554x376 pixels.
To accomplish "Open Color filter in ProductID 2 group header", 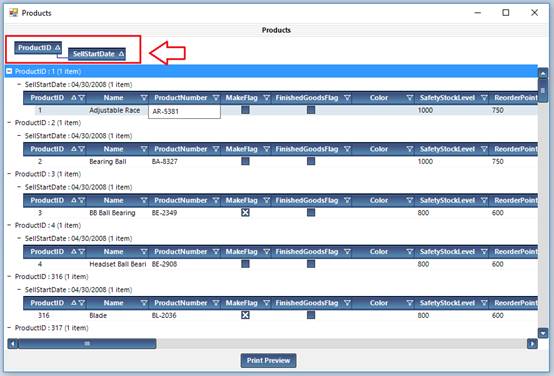I will click(x=409, y=149).
